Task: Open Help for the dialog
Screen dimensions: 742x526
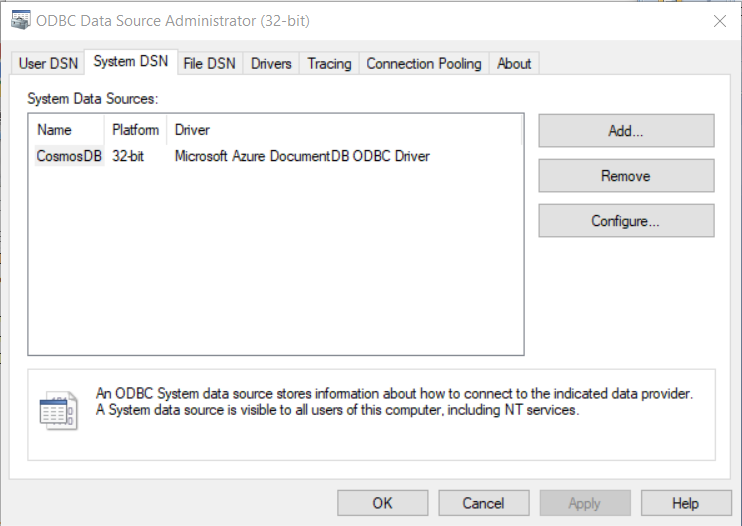Action: pos(685,503)
